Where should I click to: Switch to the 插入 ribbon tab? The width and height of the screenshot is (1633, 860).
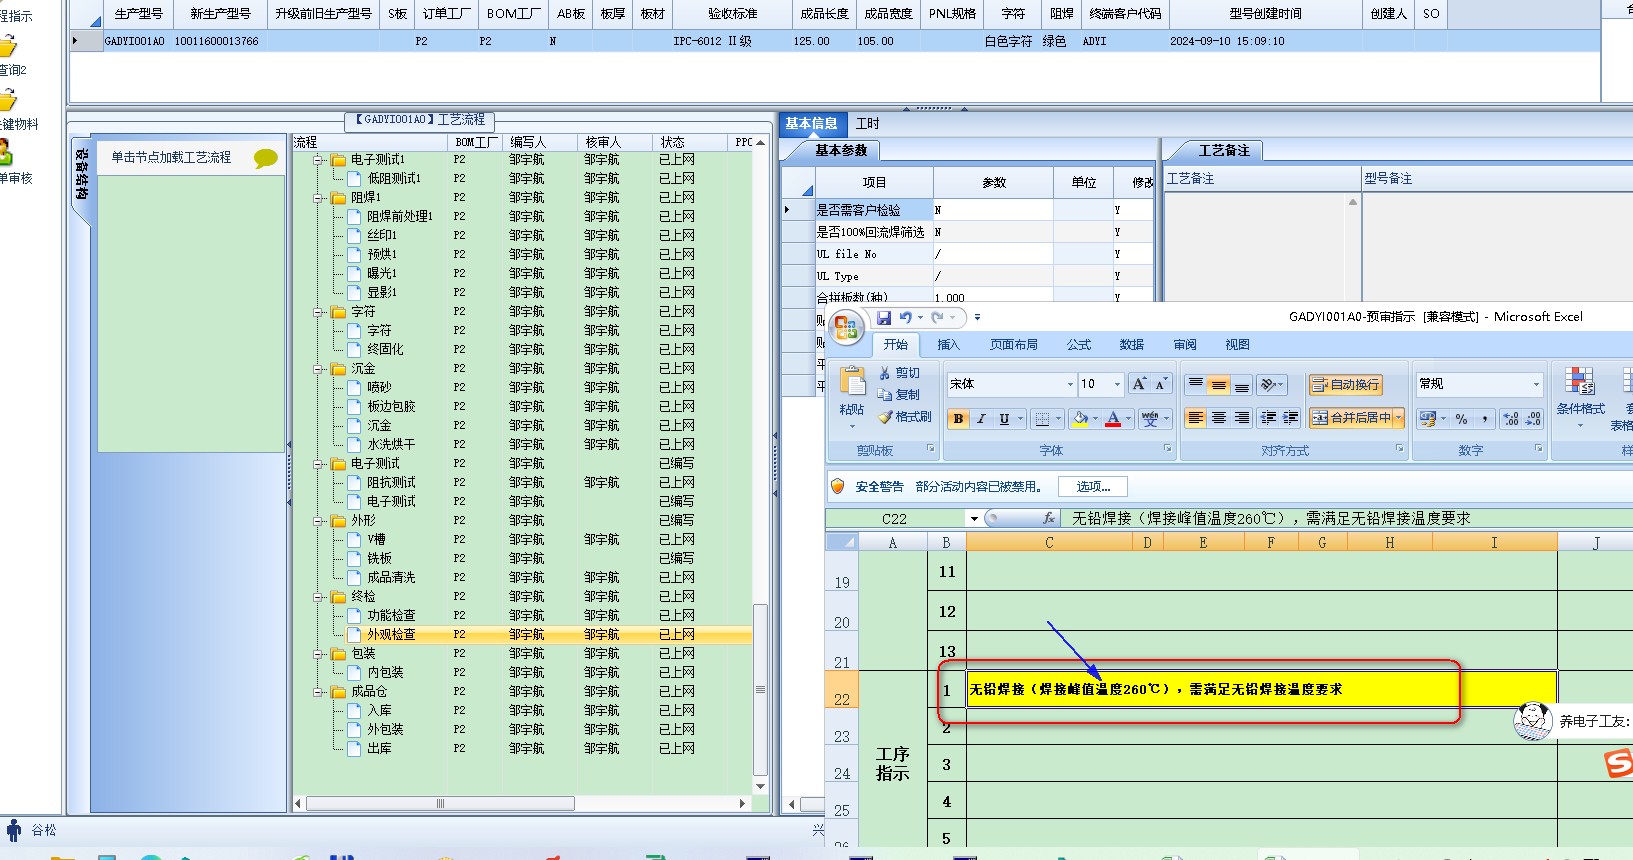pyautogui.click(x=948, y=345)
